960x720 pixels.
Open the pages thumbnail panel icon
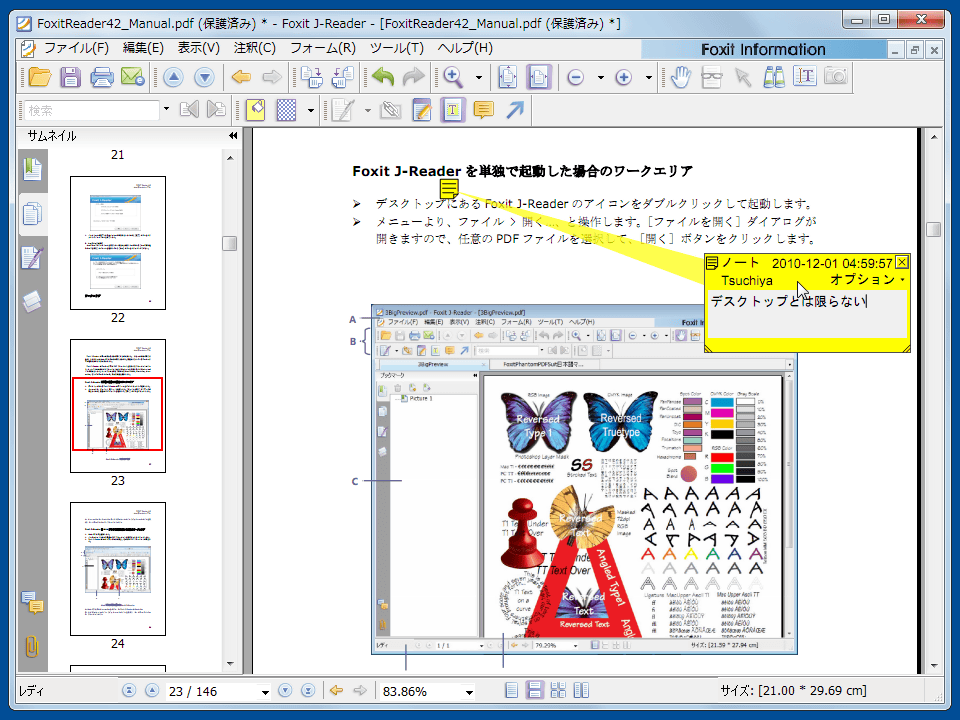point(32,214)
